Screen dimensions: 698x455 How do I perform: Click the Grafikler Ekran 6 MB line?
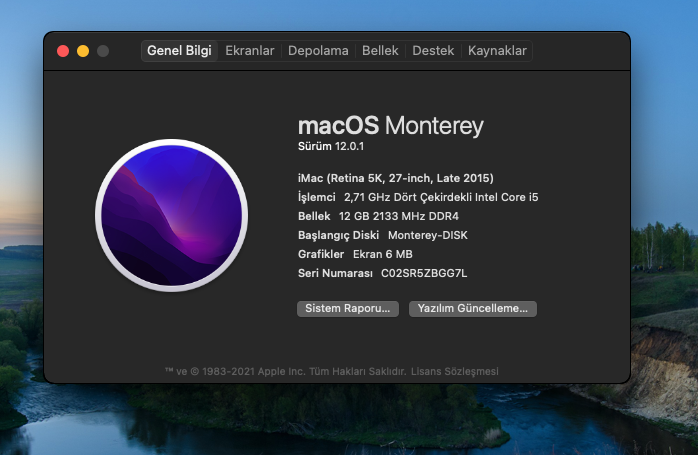(x=355, y=254)
